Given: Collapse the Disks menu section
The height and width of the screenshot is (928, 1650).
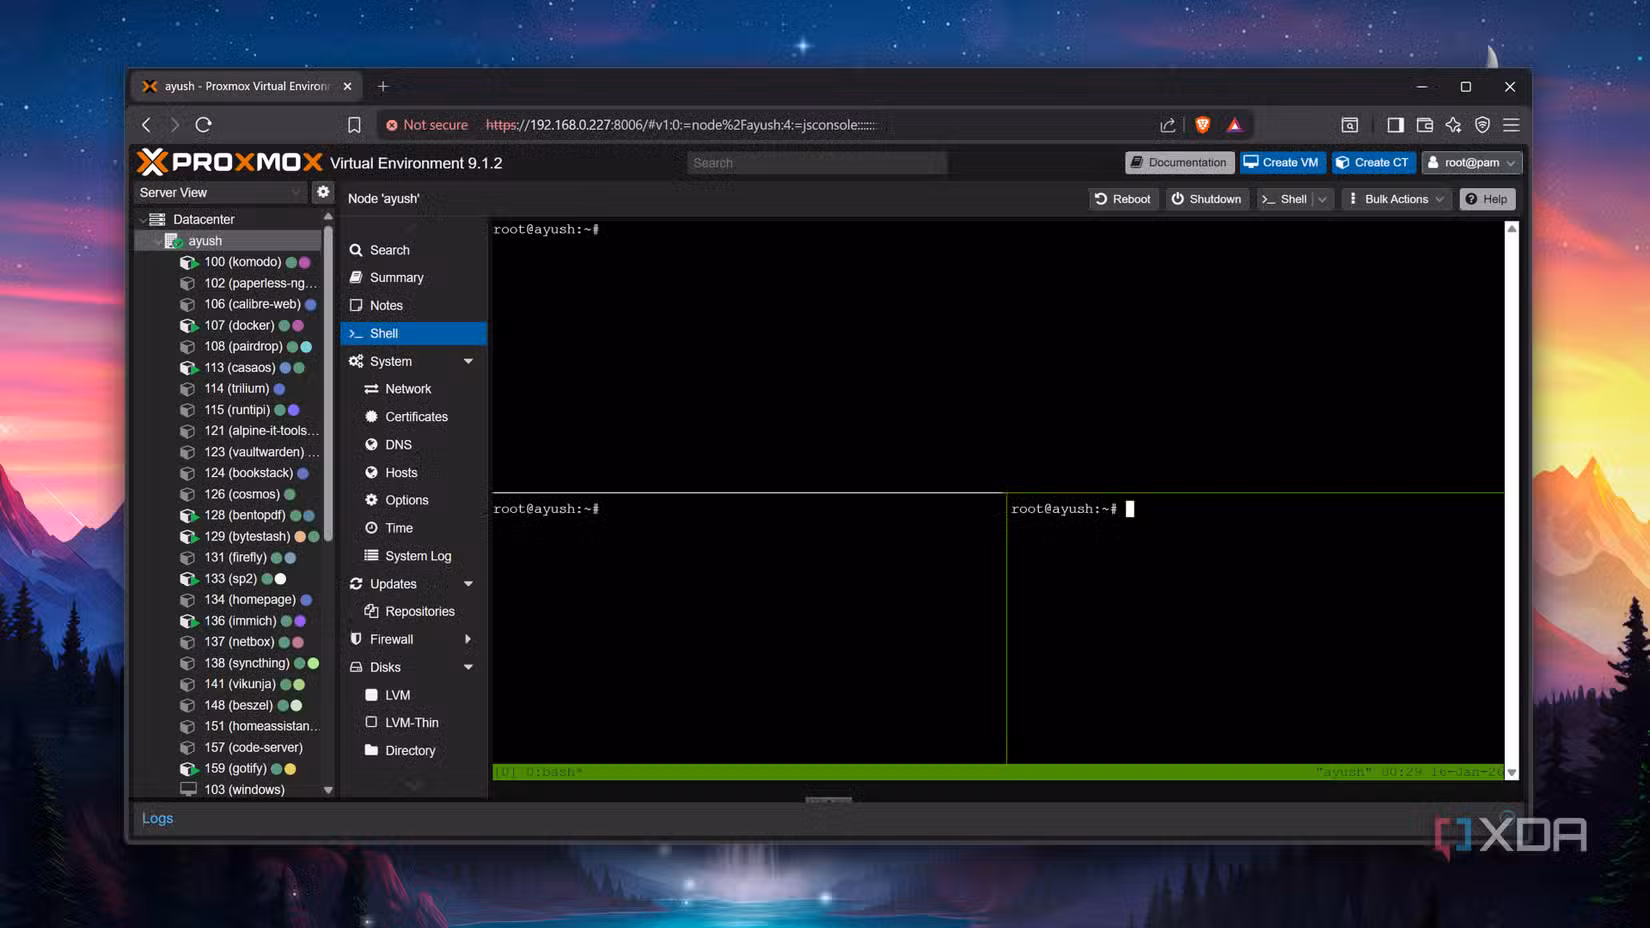Looking at the screenshot, I should tap(468, 667).
